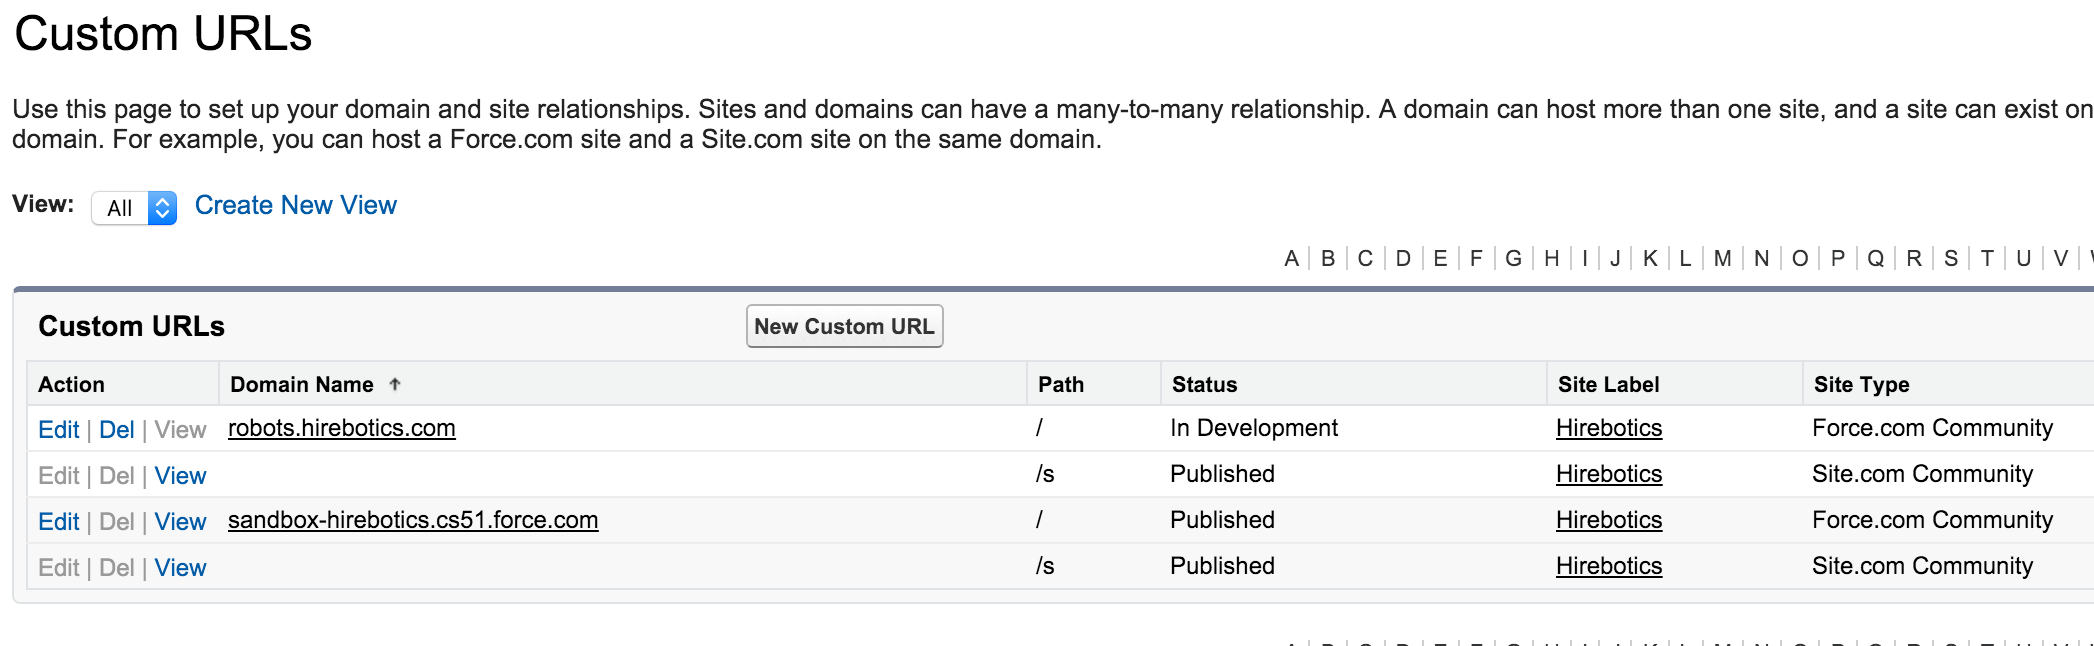
Task: Click the sort arrow beside Domain Name
Action: tap(395, 384)
